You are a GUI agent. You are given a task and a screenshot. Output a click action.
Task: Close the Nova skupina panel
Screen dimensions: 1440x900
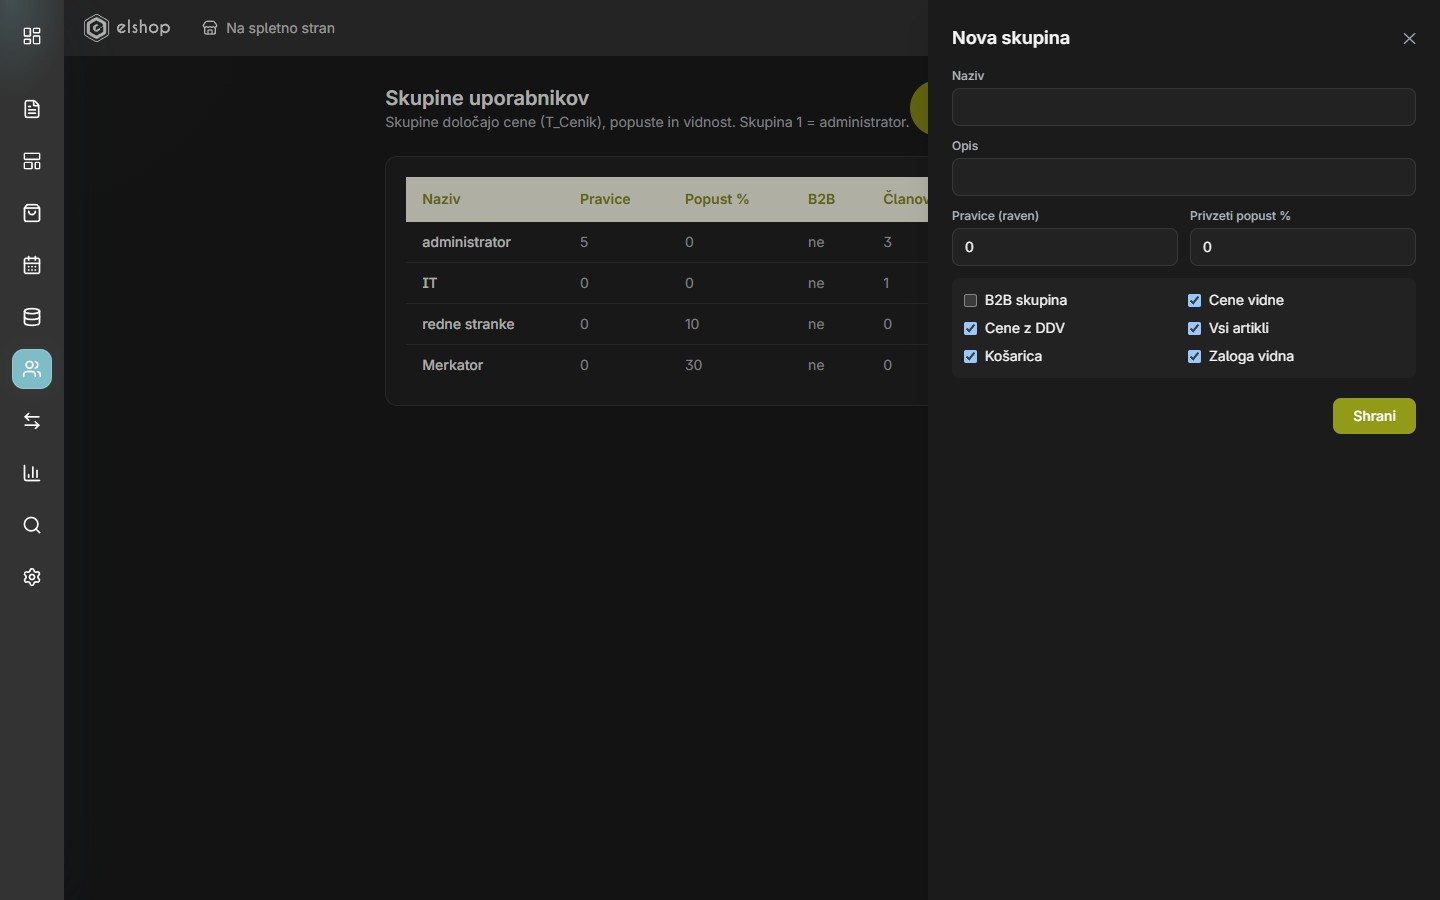point(1409,38)
